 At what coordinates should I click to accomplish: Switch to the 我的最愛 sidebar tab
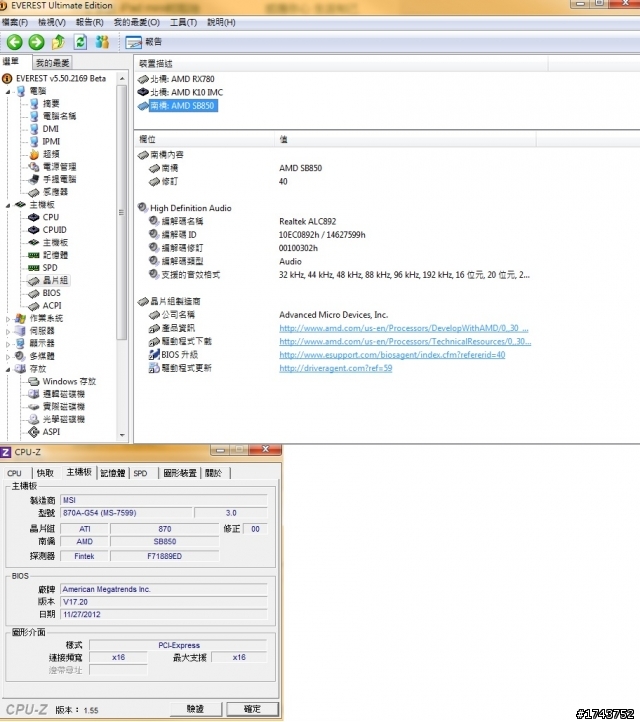pyautogui.click(x=52, y=63)
